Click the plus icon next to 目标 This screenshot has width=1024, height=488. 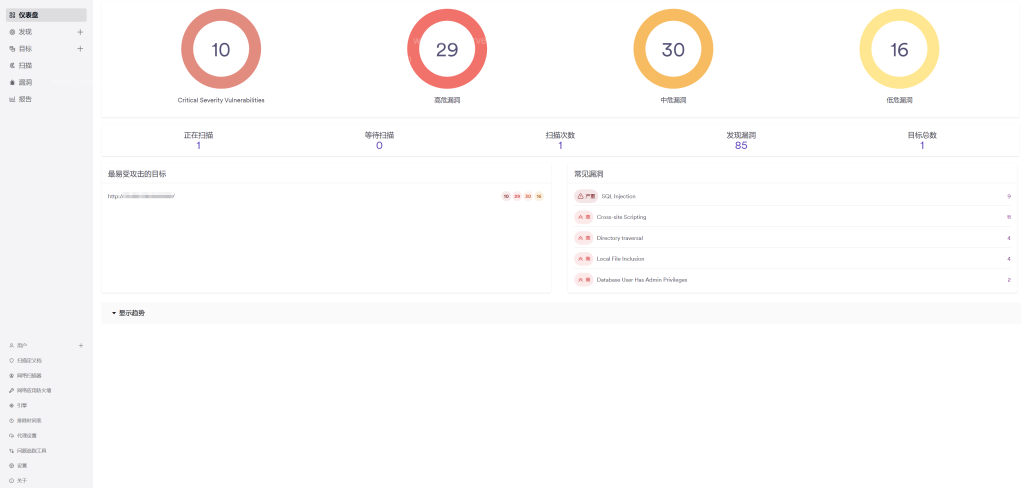coord(80,48)
